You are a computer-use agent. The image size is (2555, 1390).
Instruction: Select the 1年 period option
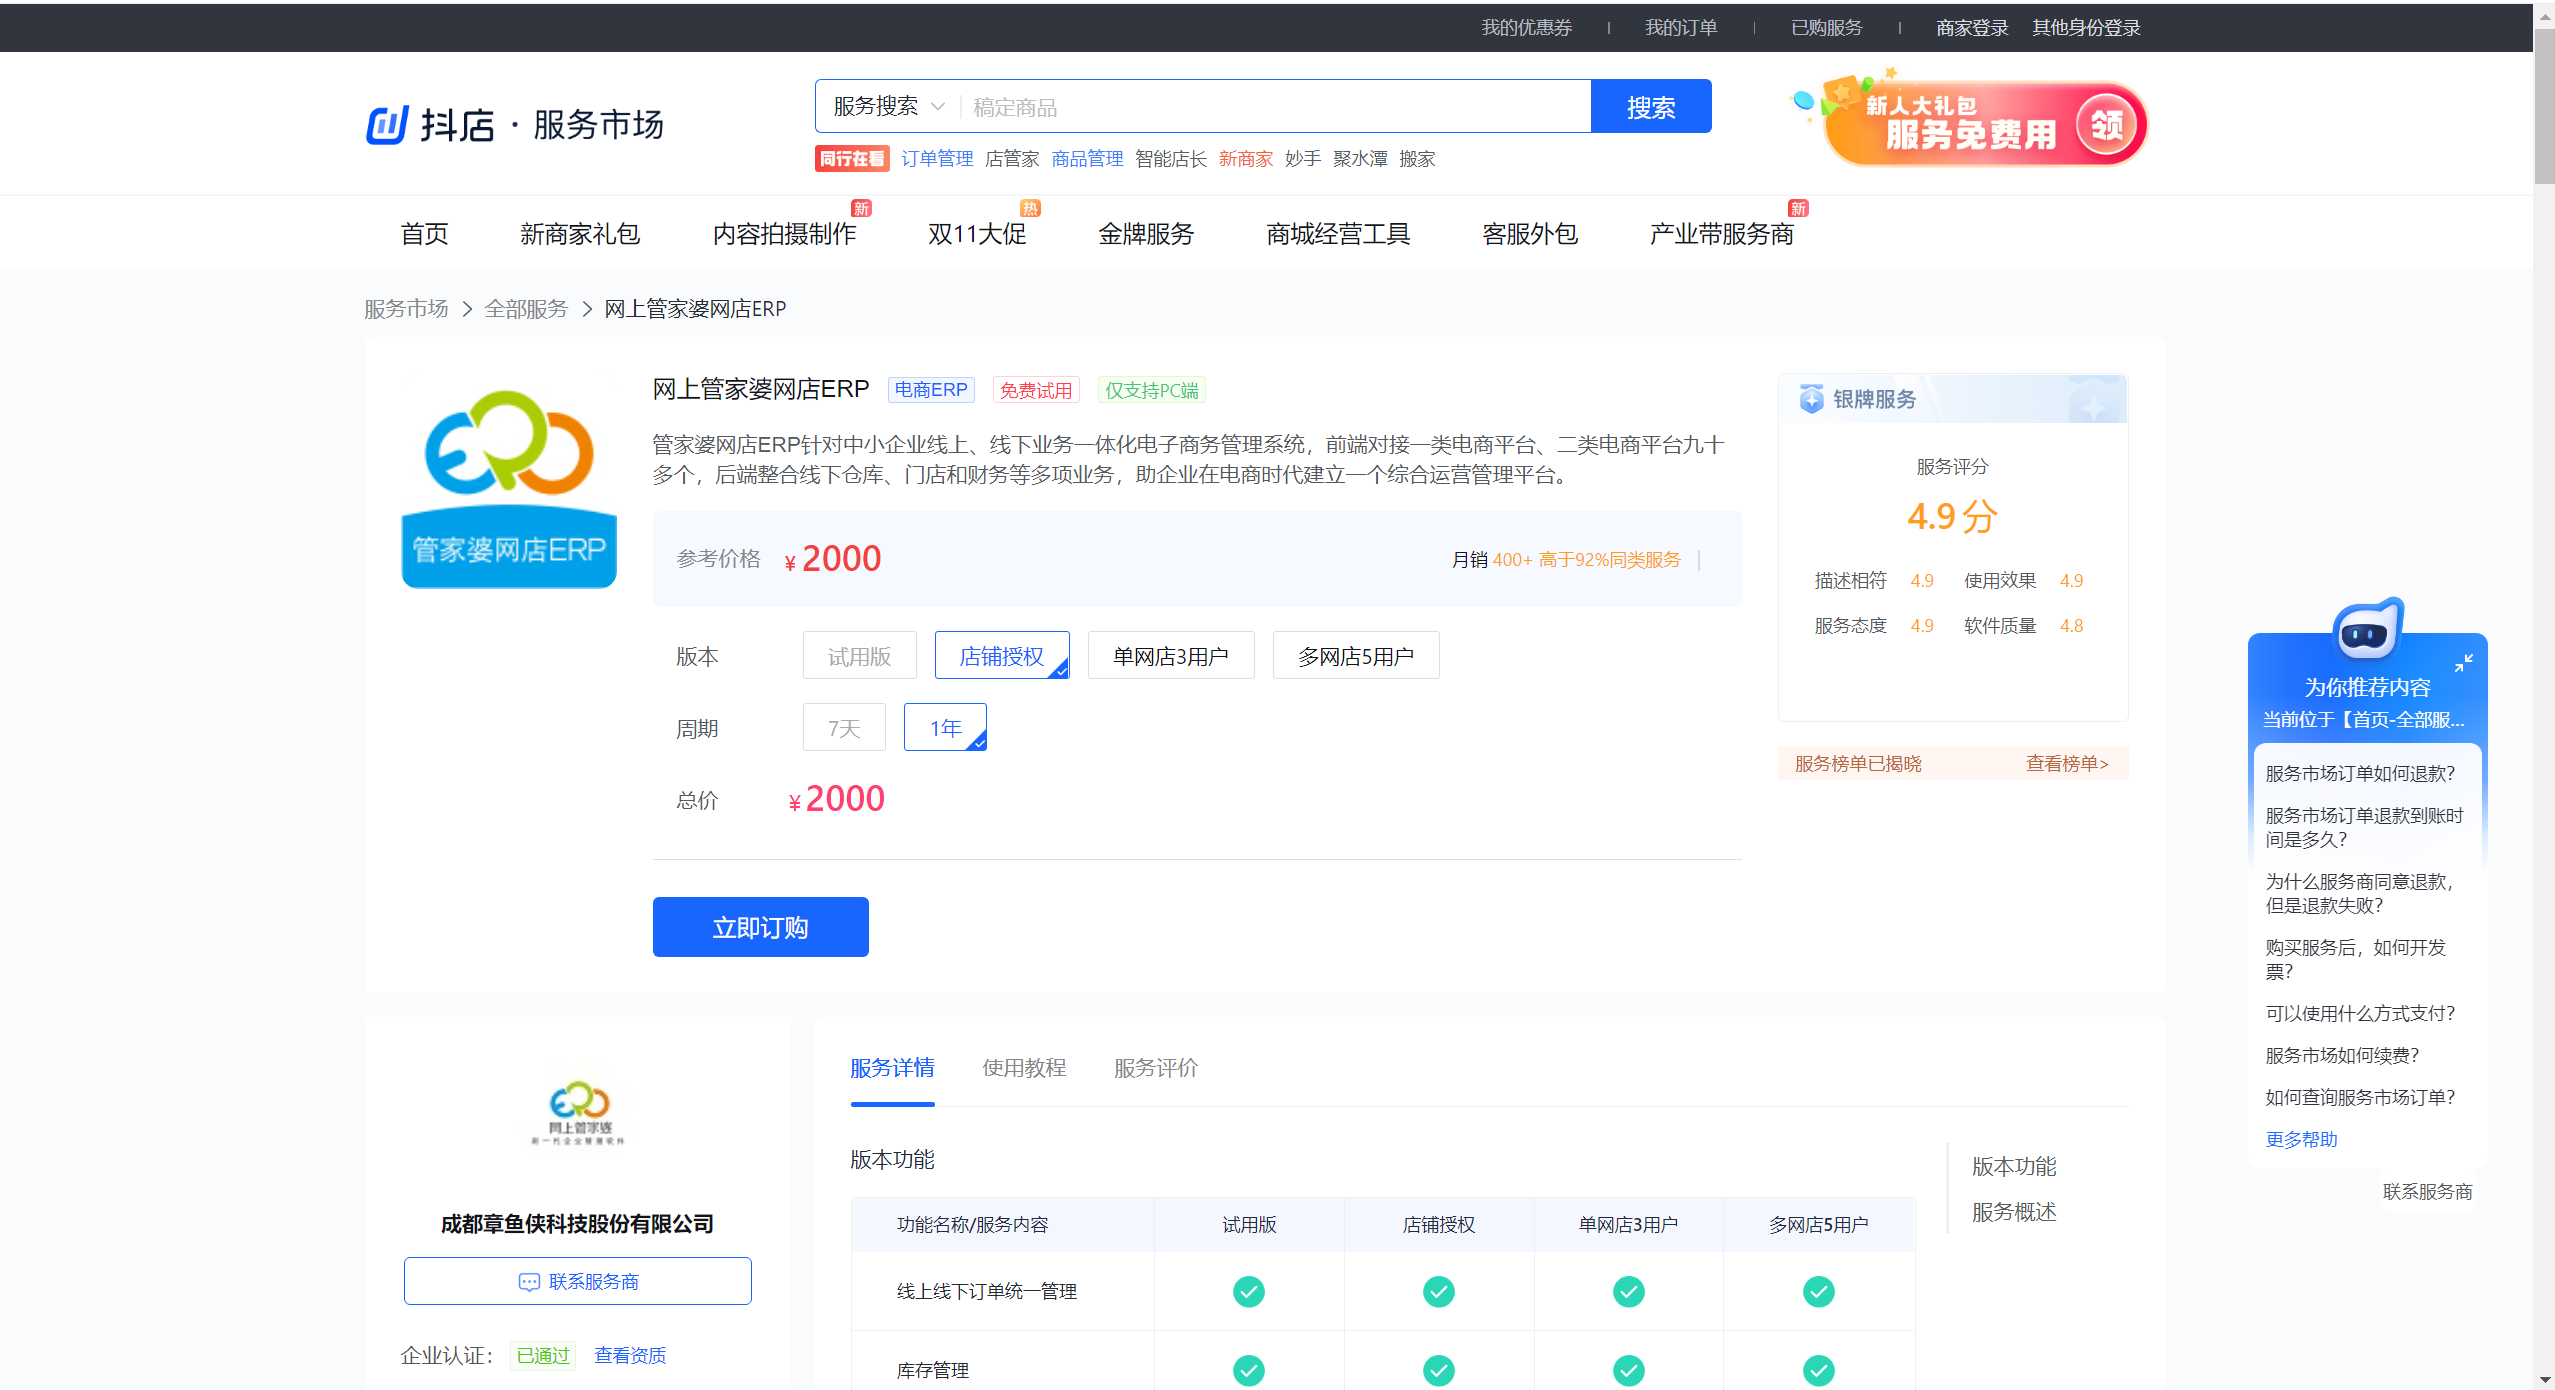click(x=945, y=728)
